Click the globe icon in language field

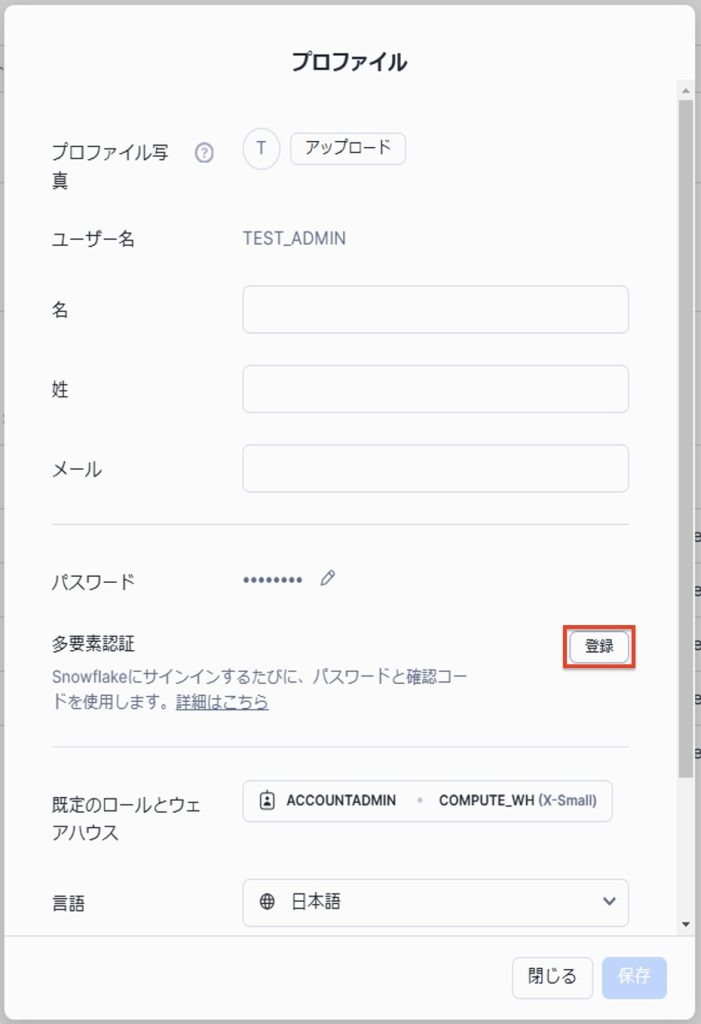tap(267, 902)
